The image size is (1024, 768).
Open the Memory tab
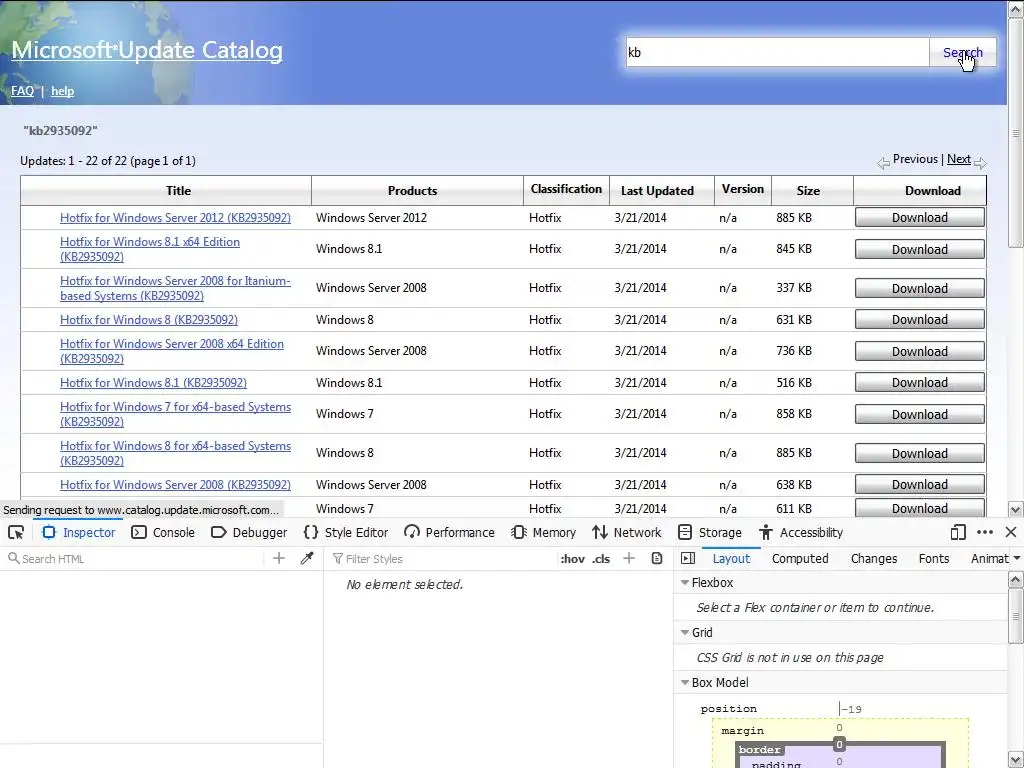(x=544, y=532)
